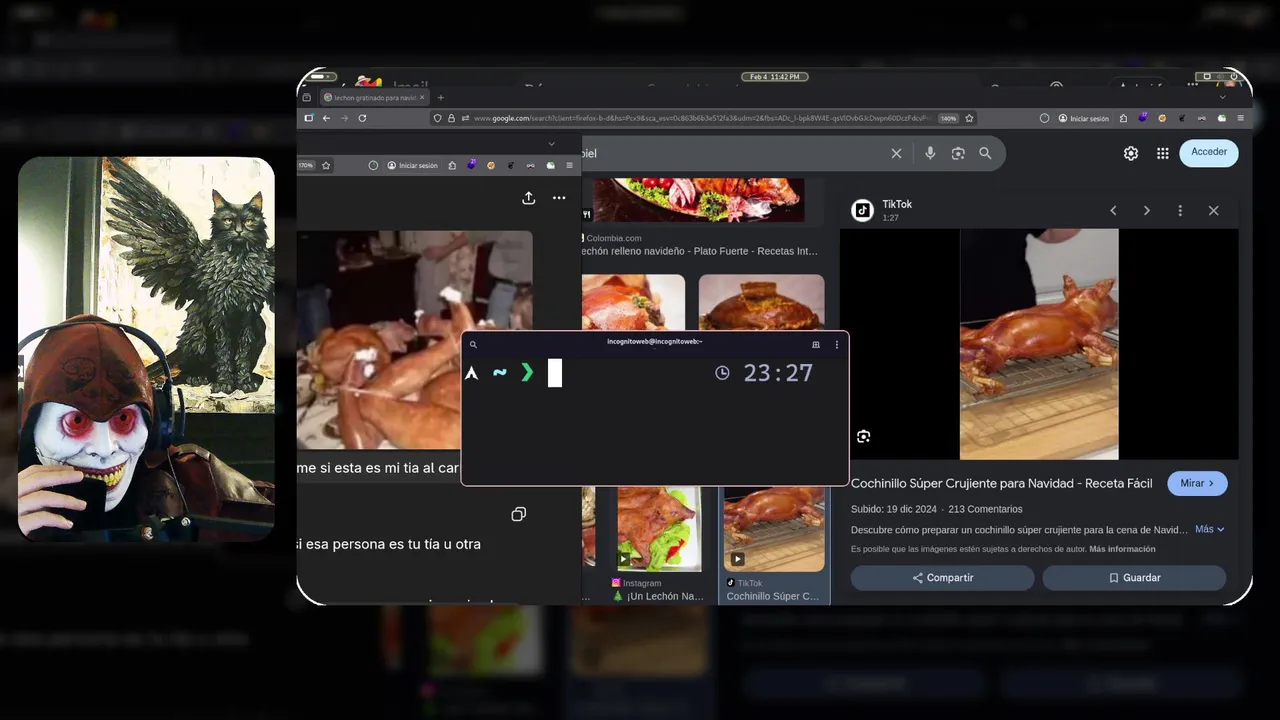Open Firefox hamburger menu in front window
This screenshot has height=720, width=1280.
coord(1240,118)
